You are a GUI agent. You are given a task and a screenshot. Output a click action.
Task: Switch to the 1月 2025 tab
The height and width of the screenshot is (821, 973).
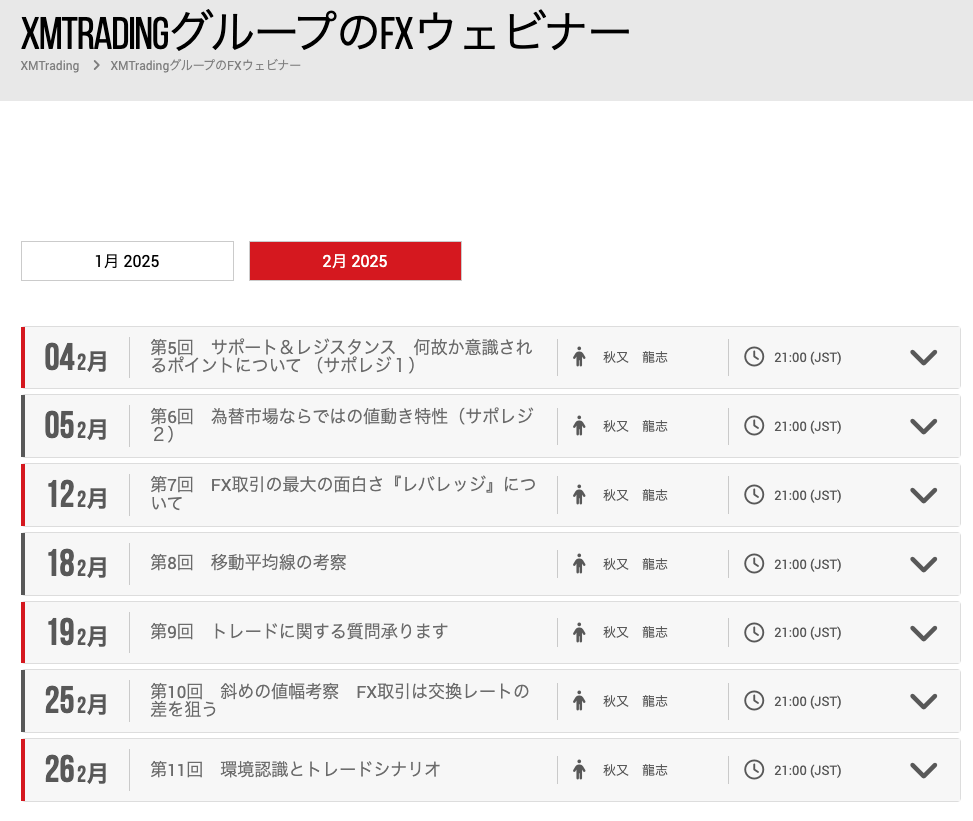127,261
